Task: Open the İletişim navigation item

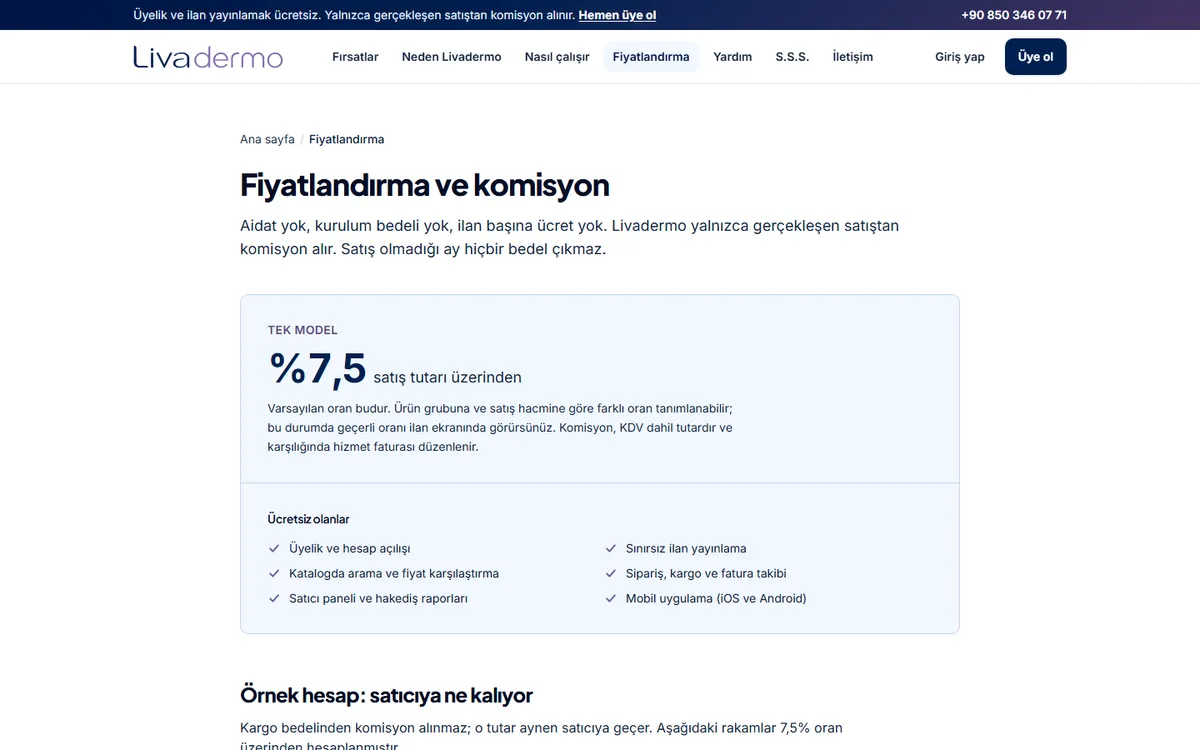Action: point(852,57)
